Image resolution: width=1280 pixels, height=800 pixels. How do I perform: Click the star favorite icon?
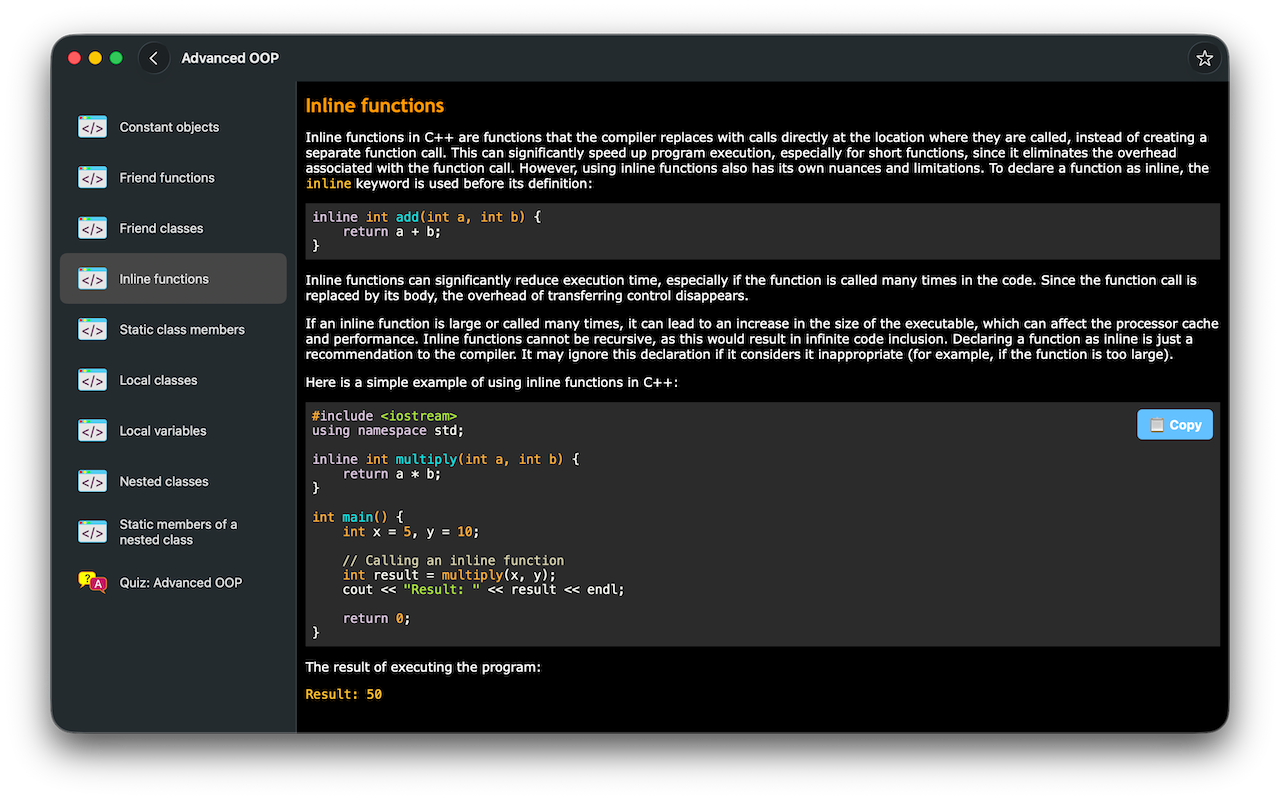coord(1204,58)
